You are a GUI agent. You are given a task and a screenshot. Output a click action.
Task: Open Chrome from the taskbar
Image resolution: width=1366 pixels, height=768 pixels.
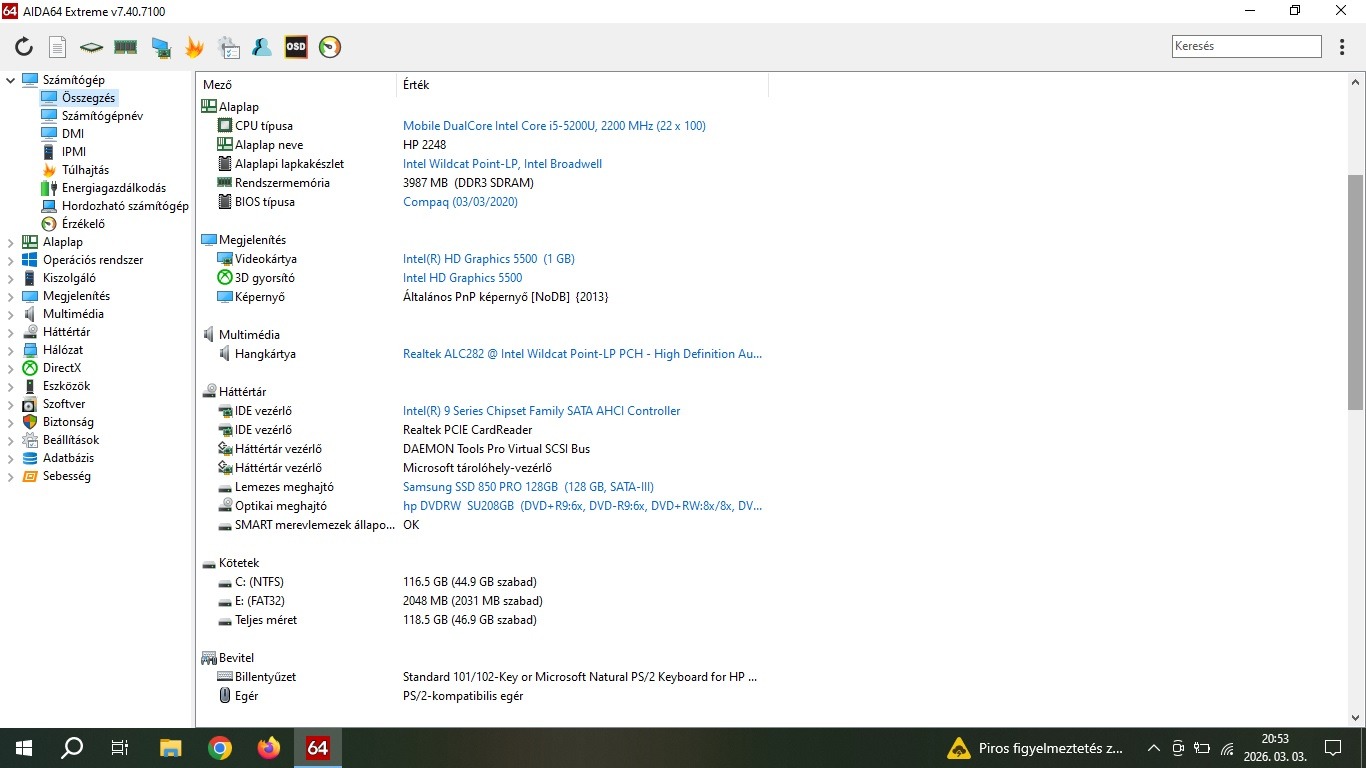[220, 748]
